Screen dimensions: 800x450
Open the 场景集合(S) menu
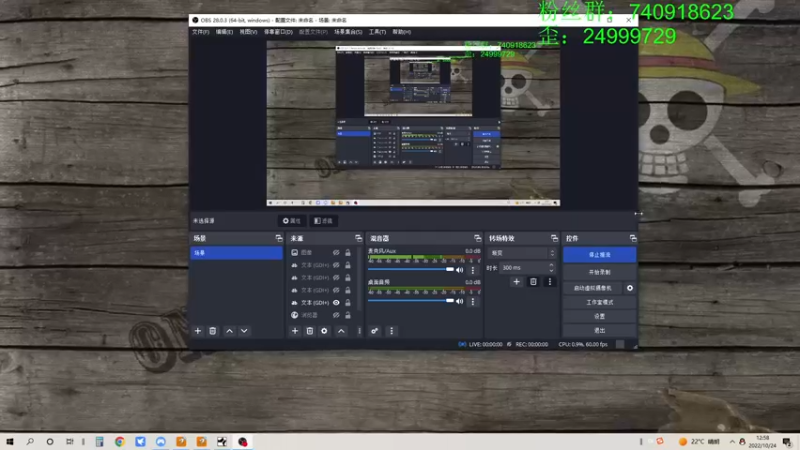348,32
